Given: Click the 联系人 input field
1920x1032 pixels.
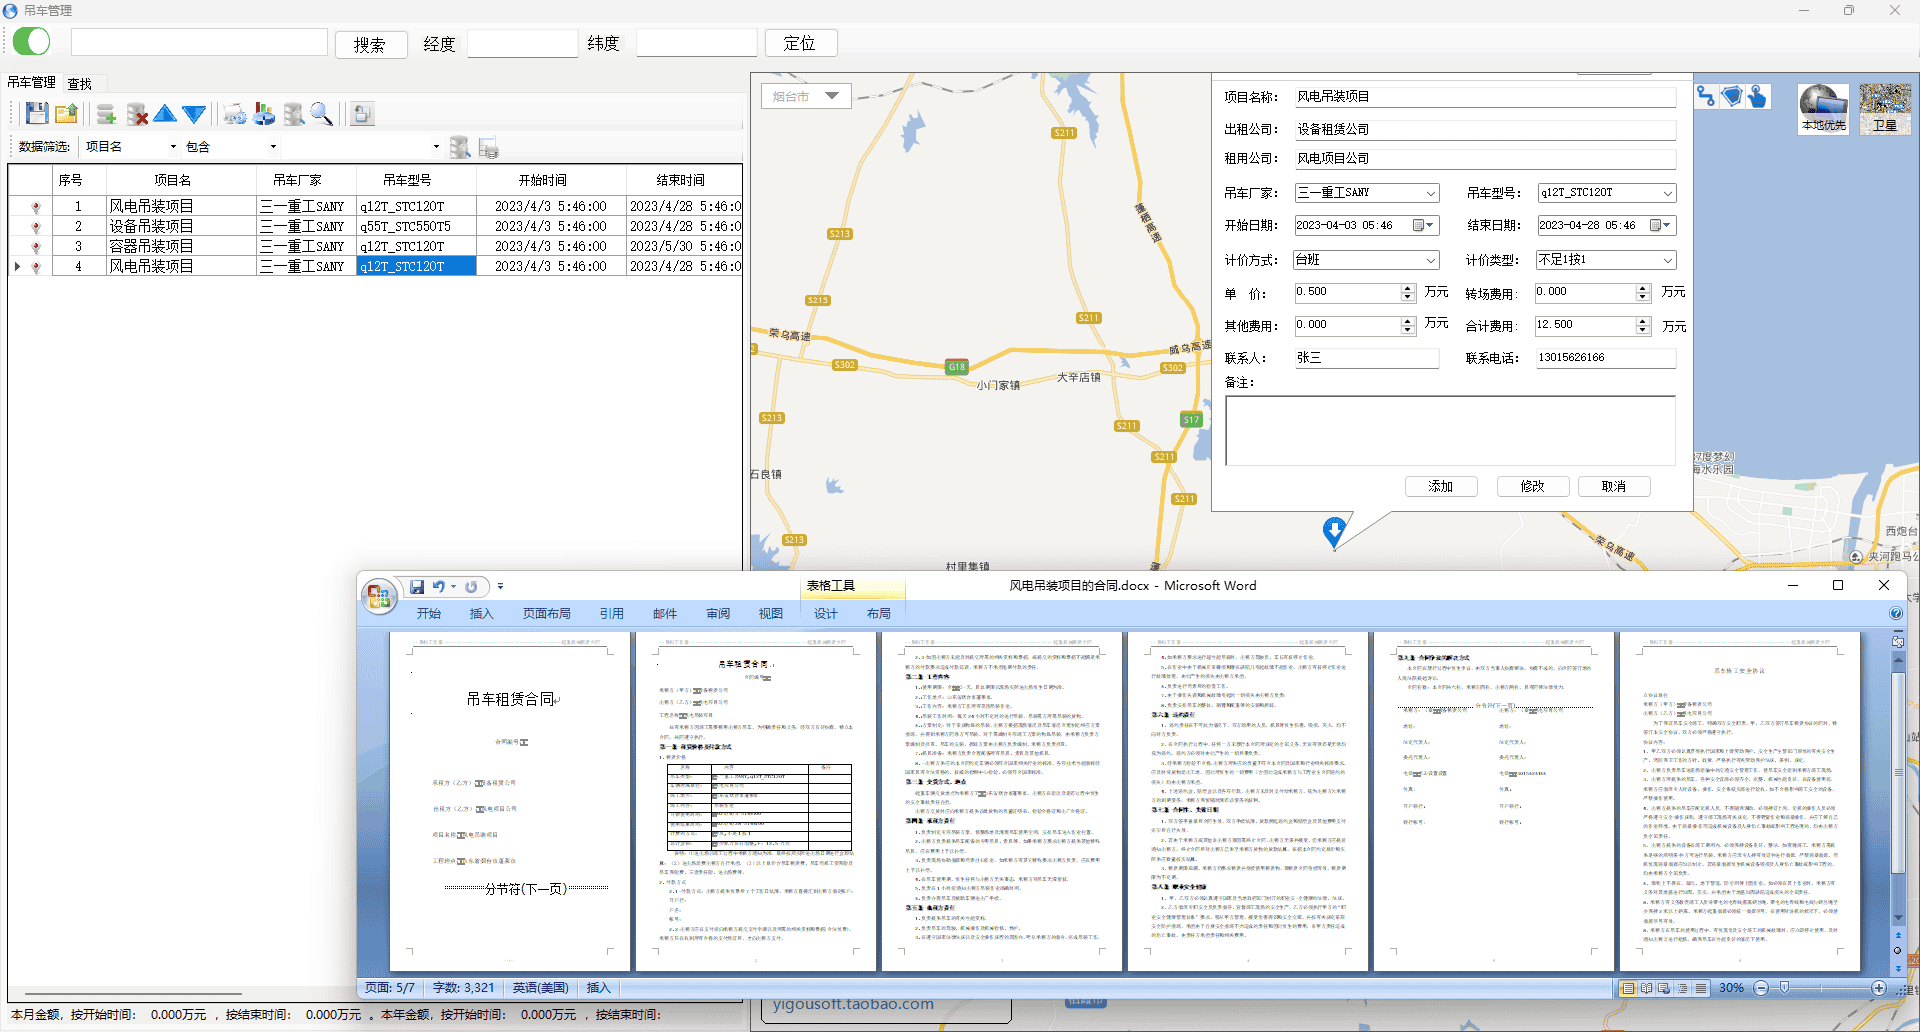Looking at the screenshot, I should click(1365, 358).
